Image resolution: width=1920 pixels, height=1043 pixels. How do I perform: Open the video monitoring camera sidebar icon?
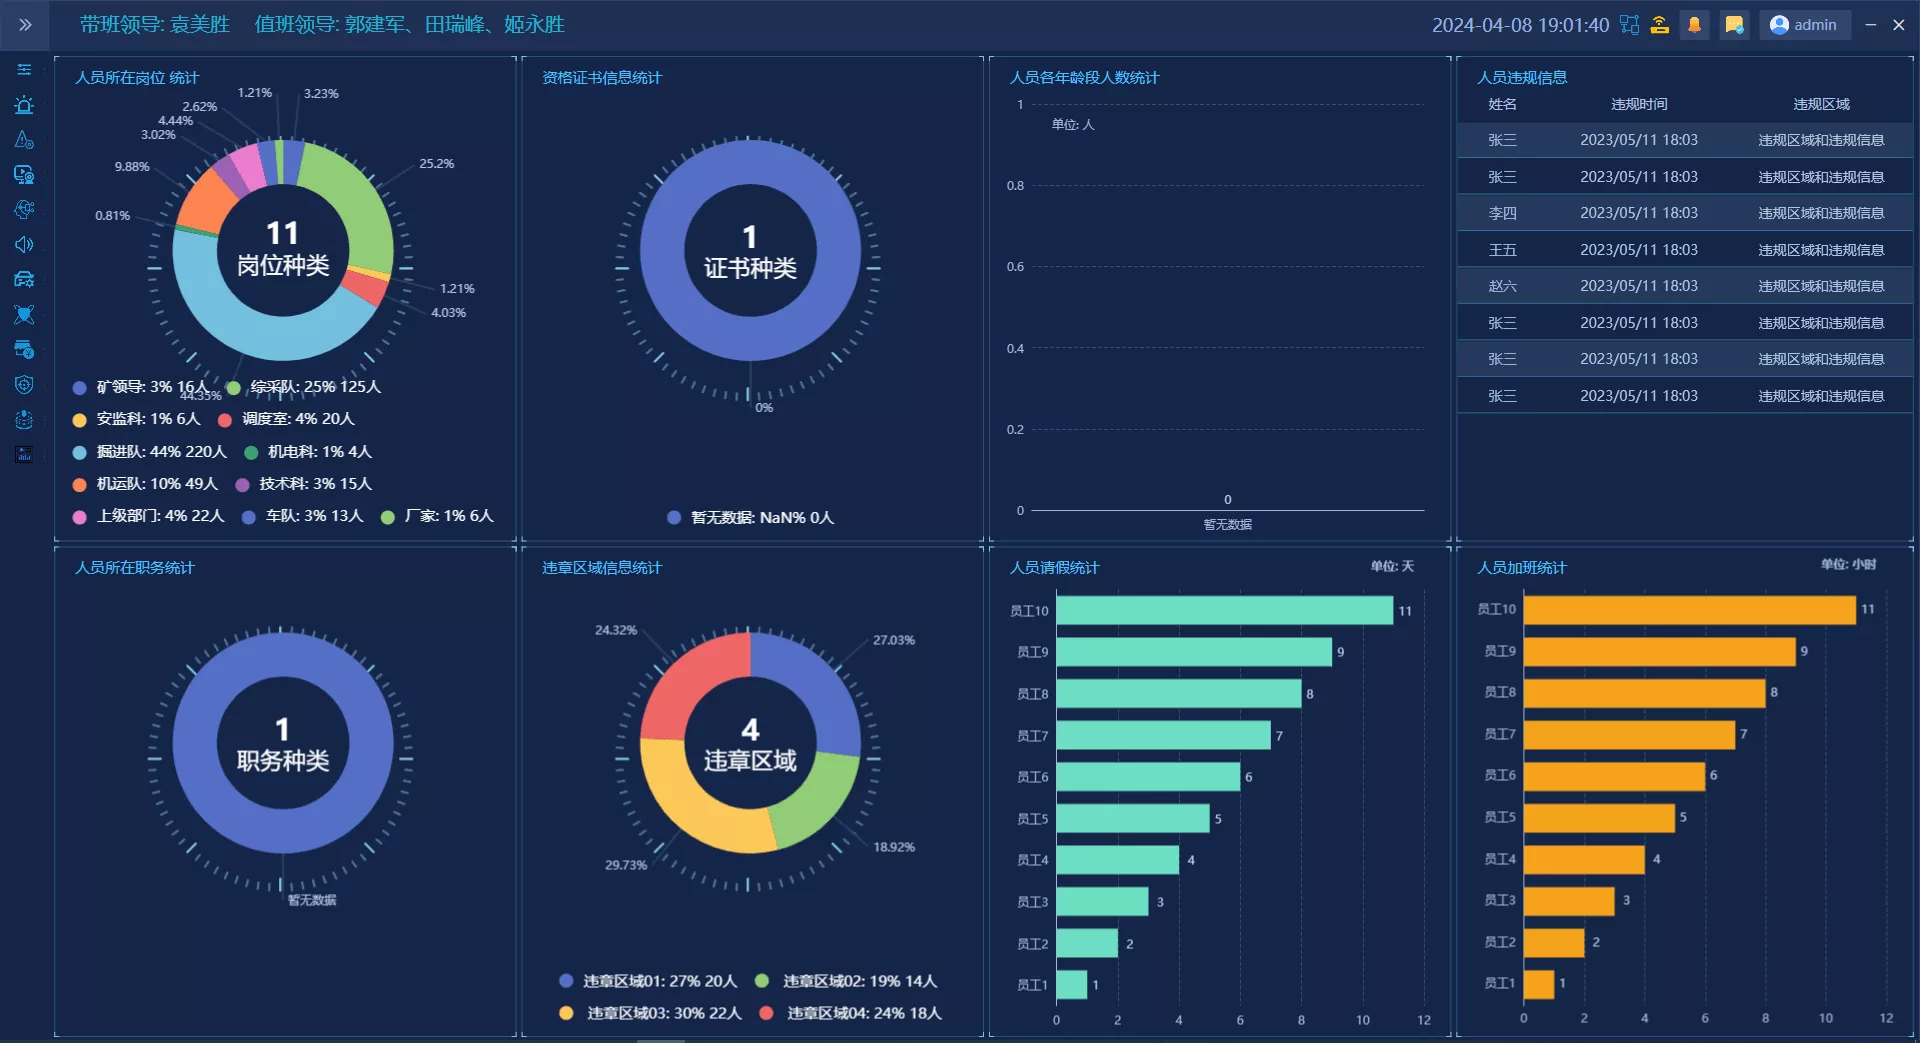click(x=25, y=175)
